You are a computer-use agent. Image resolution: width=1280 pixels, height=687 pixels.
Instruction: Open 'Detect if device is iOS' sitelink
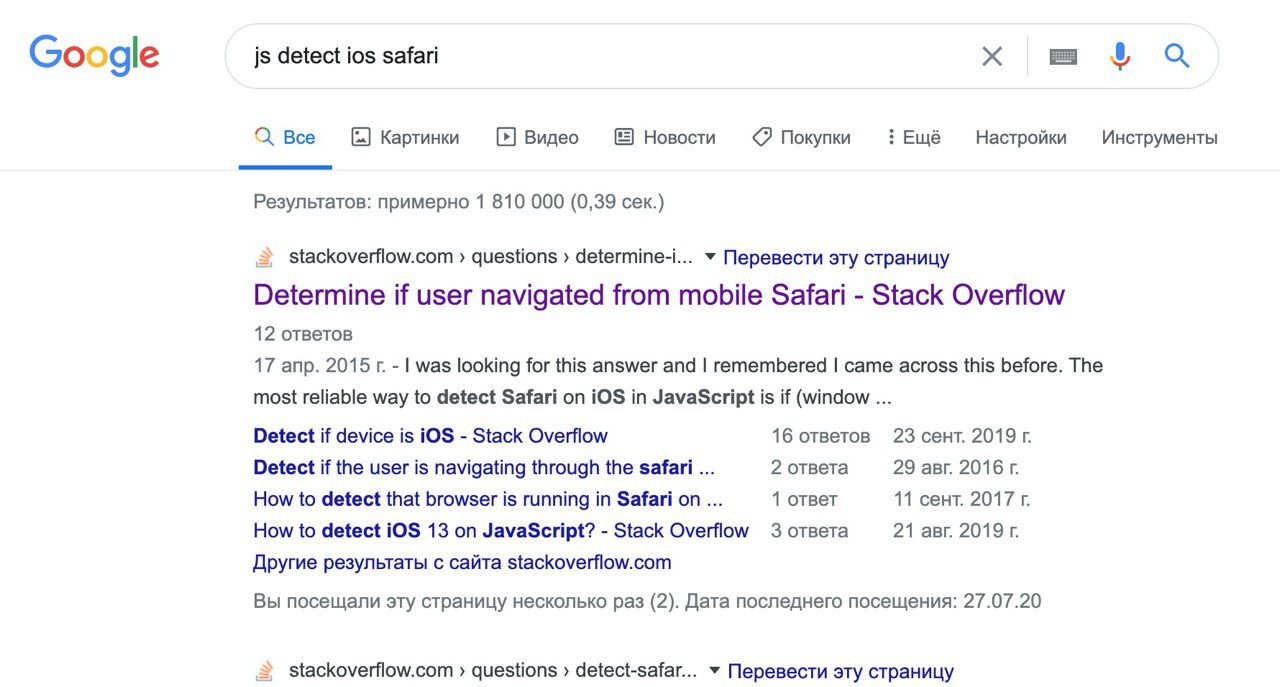point(430,436)
